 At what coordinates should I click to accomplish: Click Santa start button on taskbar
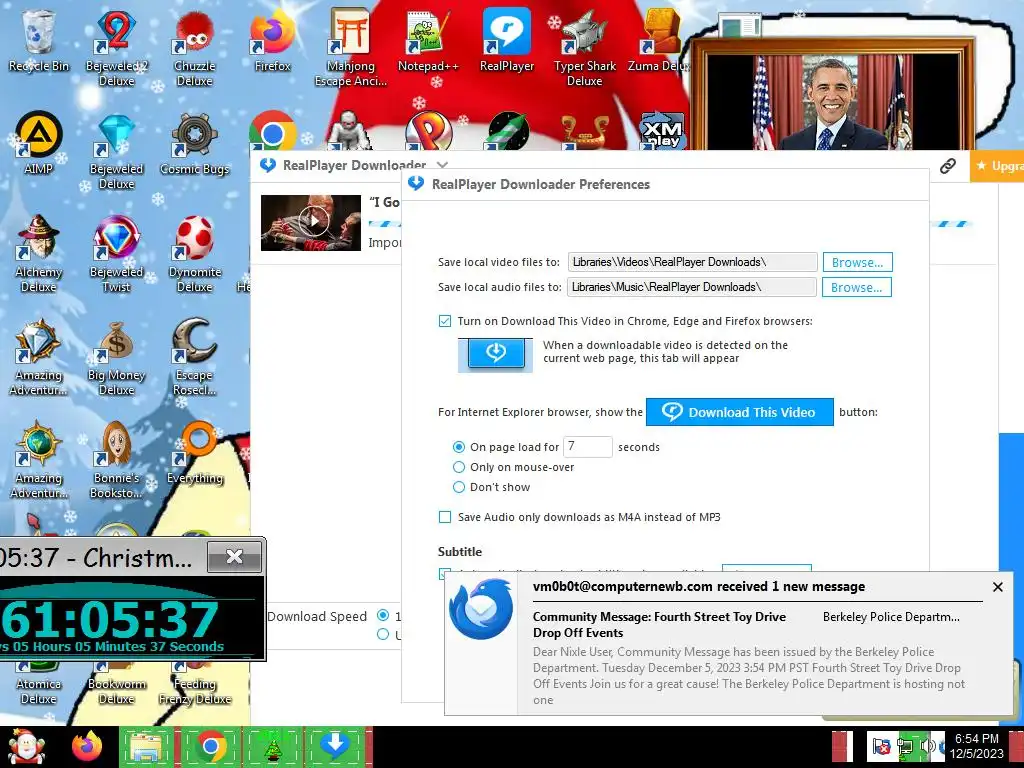[x=25, y=746]
